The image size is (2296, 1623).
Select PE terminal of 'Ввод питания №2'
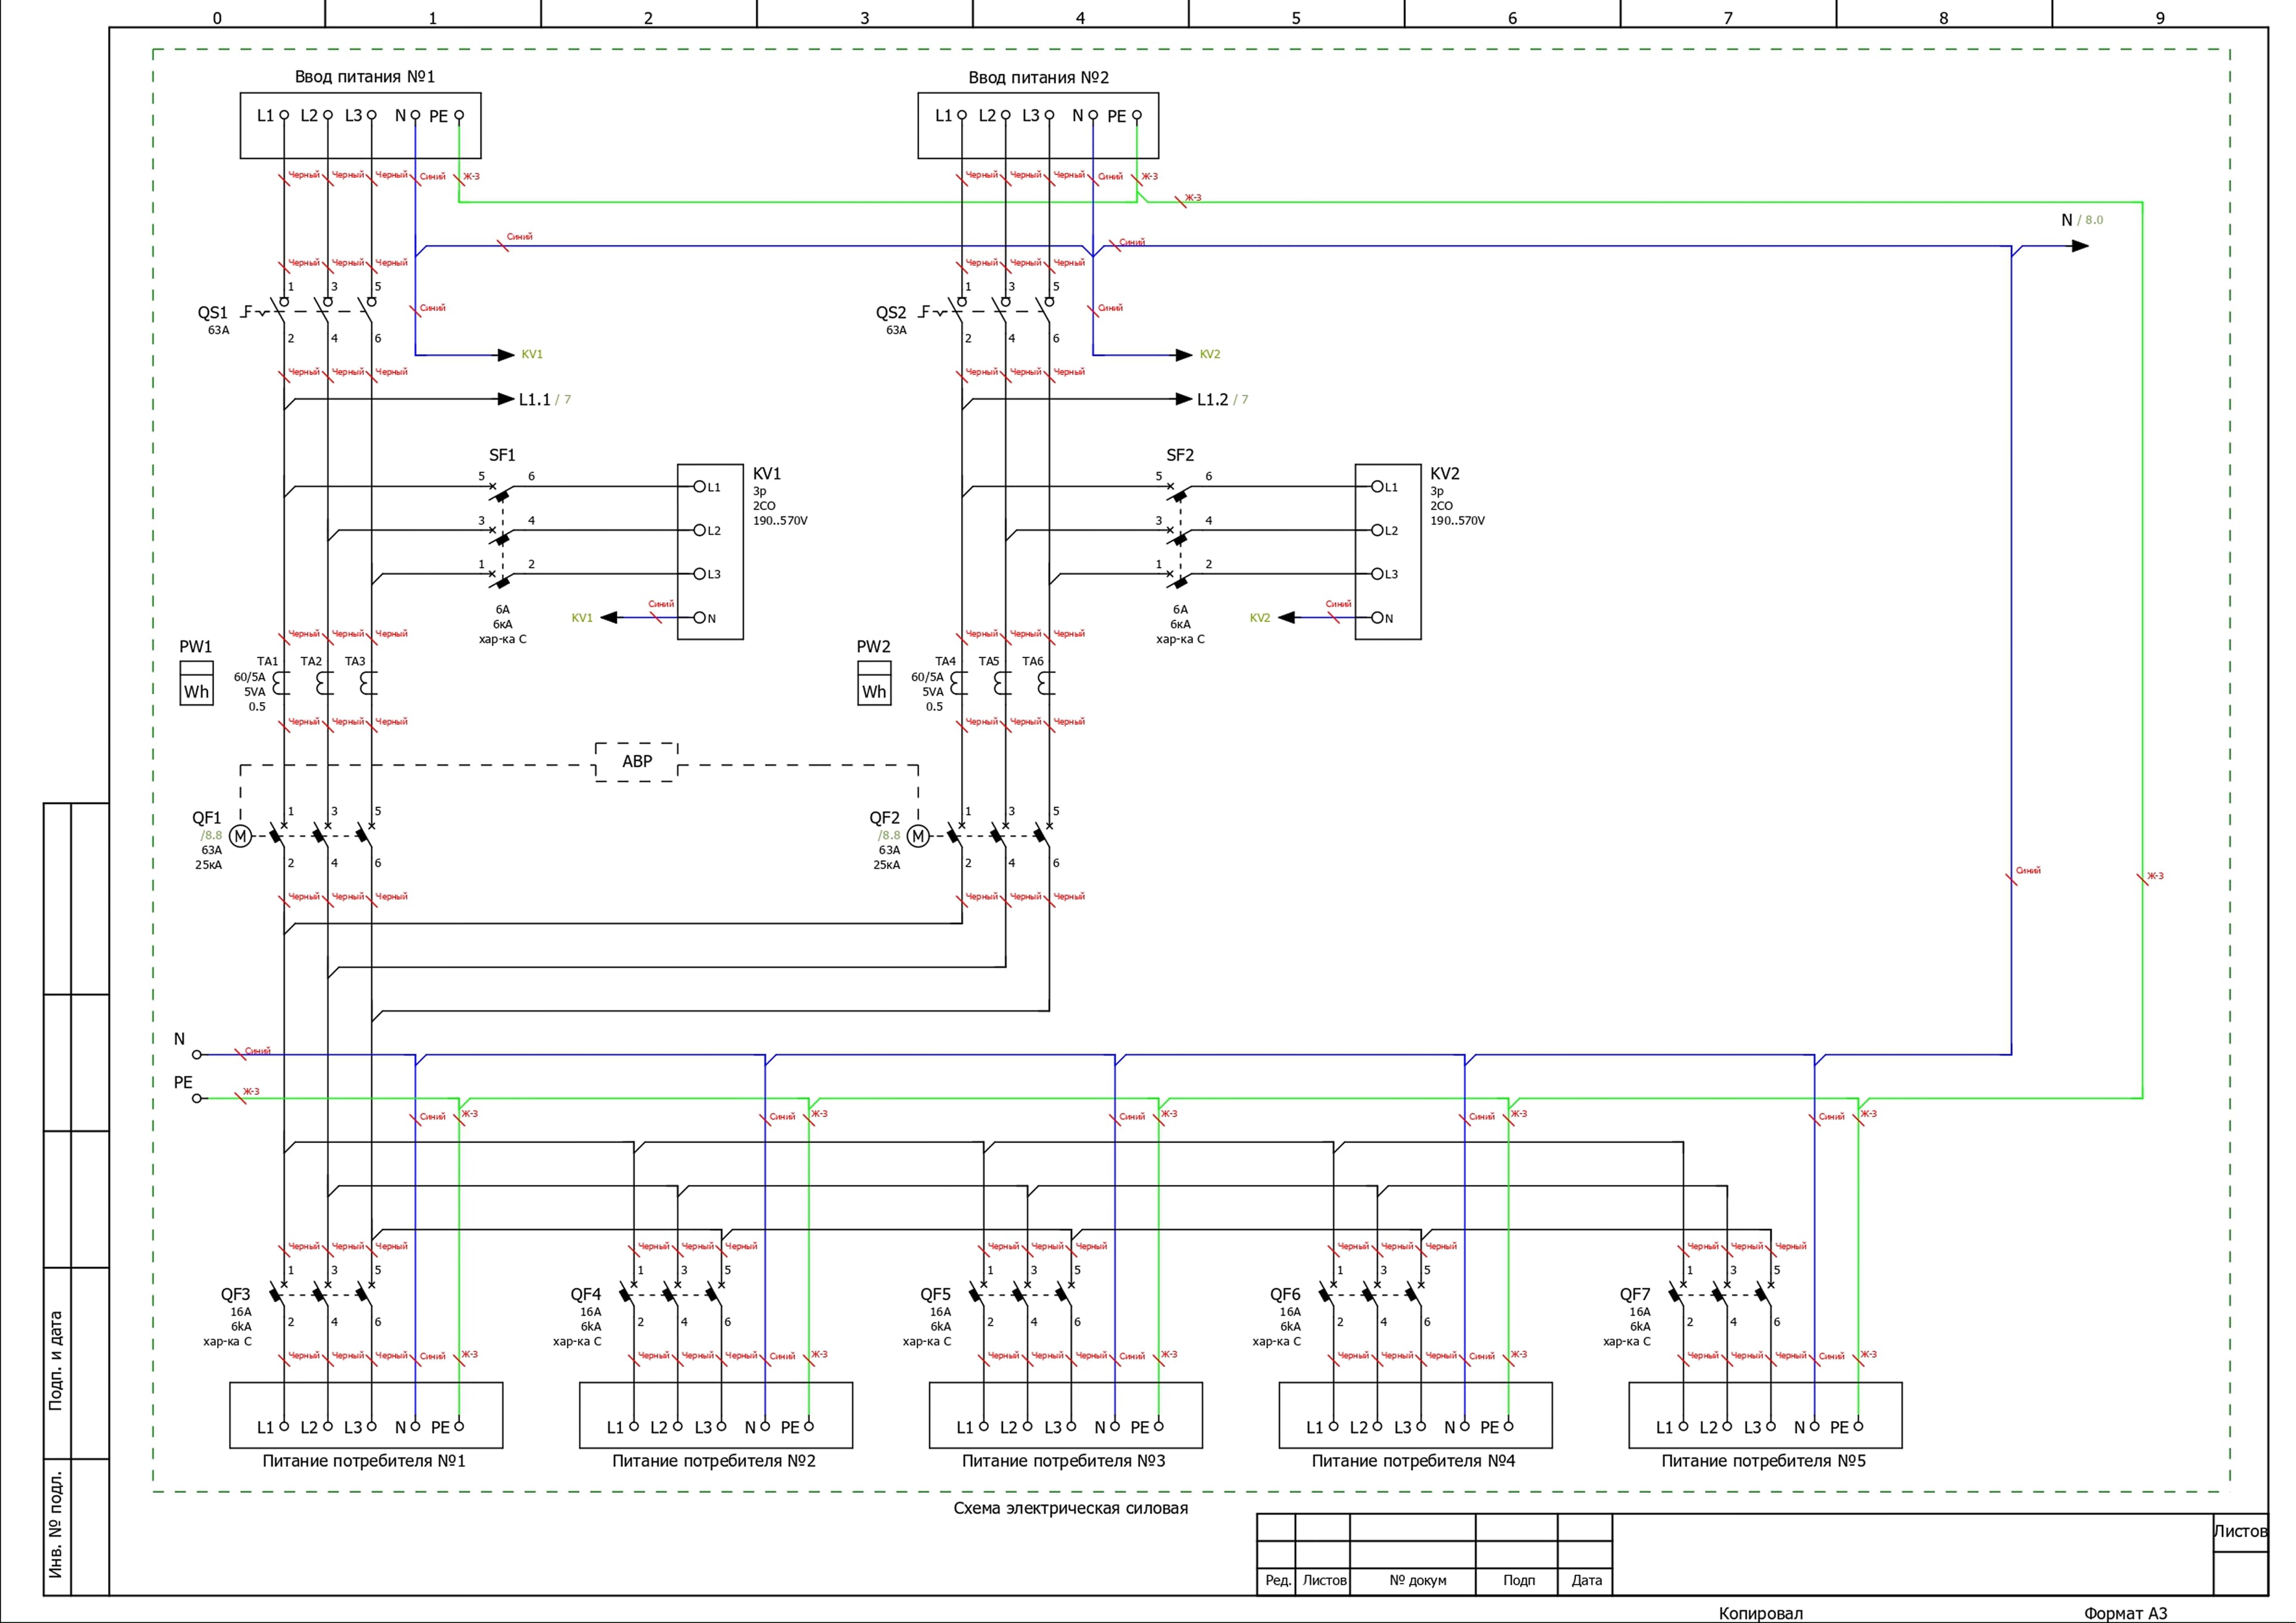pyautogui.click(x=1136, y=116)
